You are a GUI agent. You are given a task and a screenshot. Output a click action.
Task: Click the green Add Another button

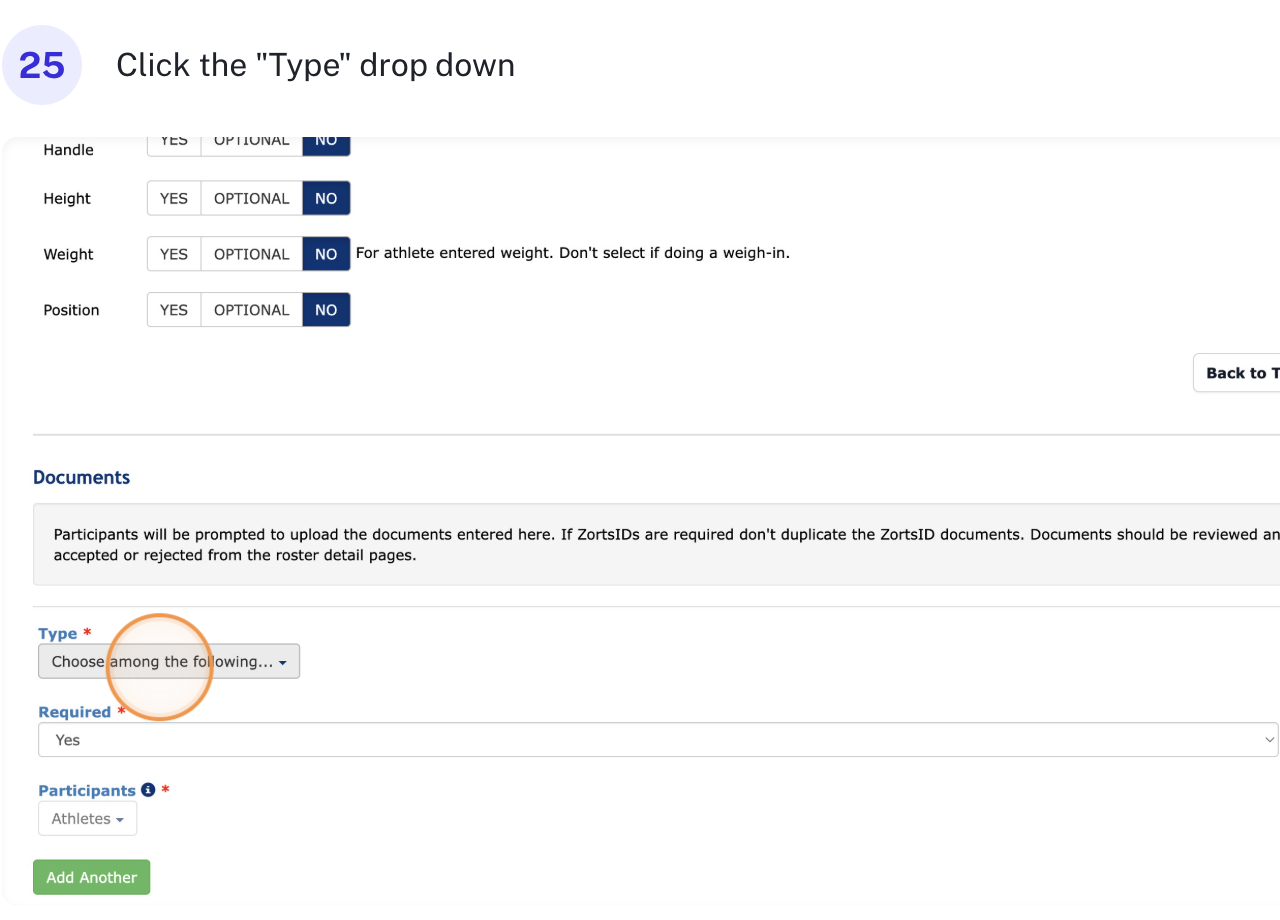[x=91, y=877]
